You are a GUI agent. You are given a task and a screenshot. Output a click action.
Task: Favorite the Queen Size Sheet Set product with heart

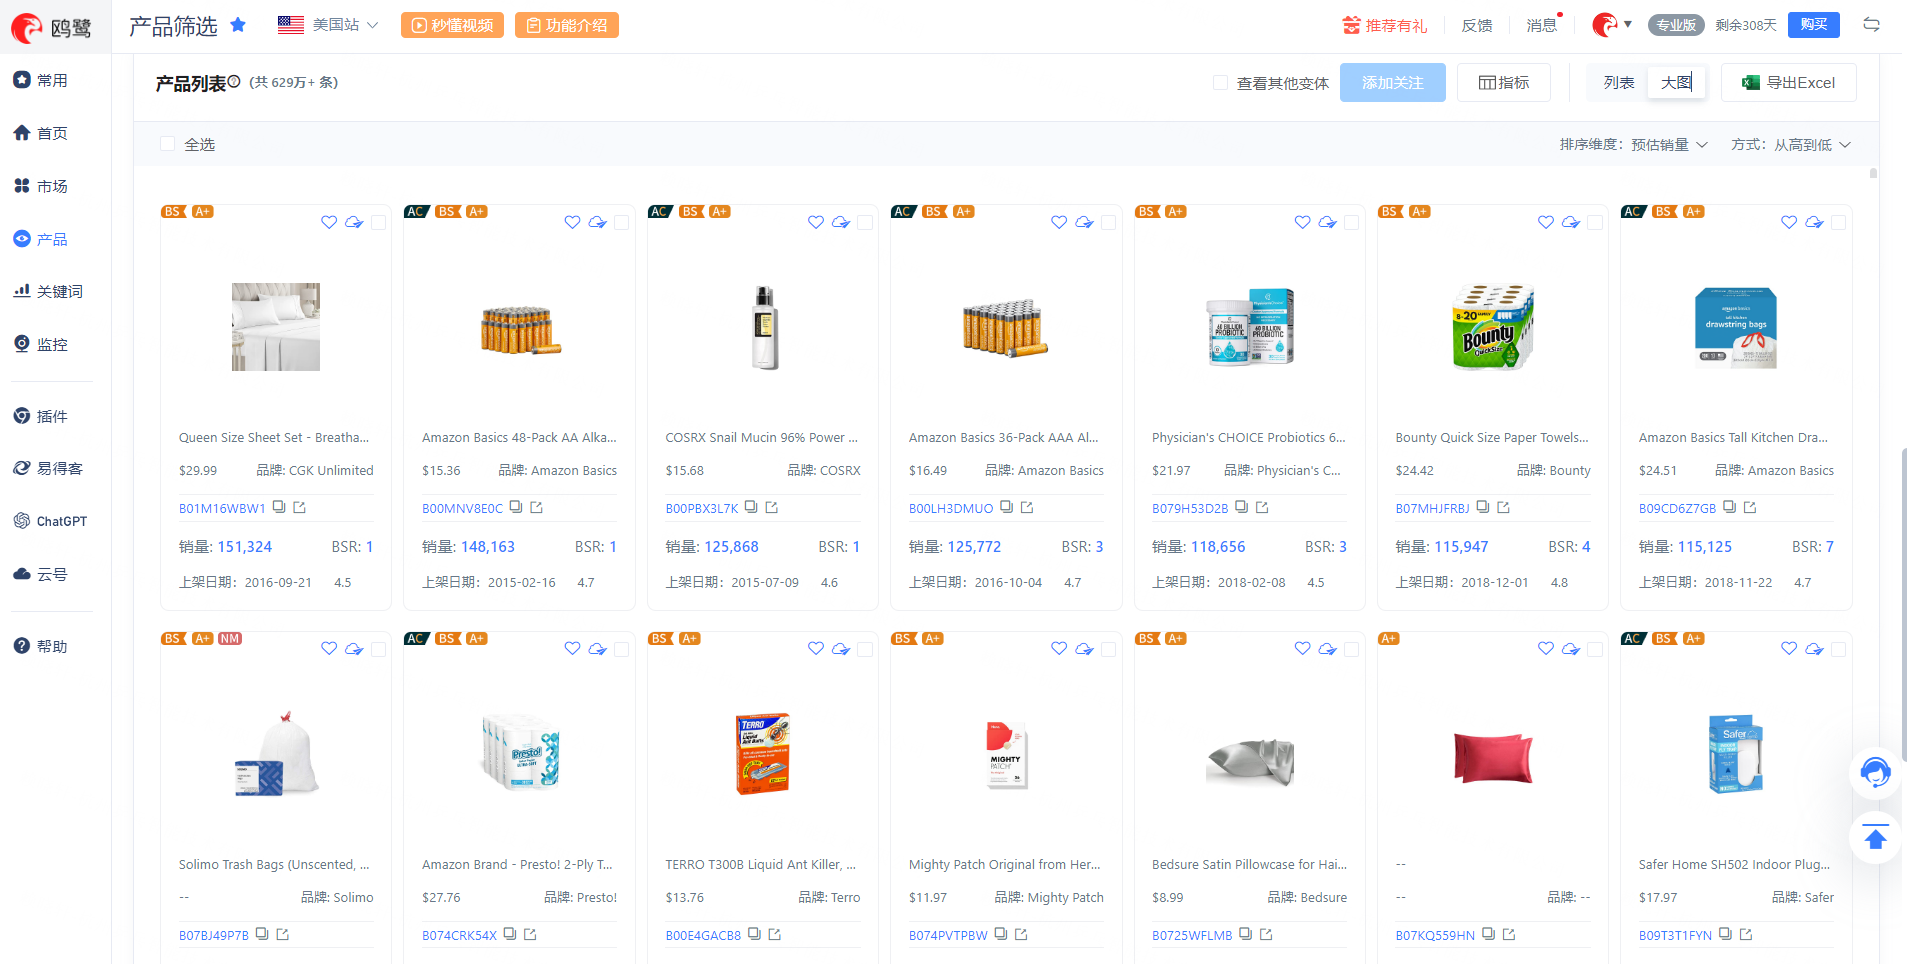(329, 222)
